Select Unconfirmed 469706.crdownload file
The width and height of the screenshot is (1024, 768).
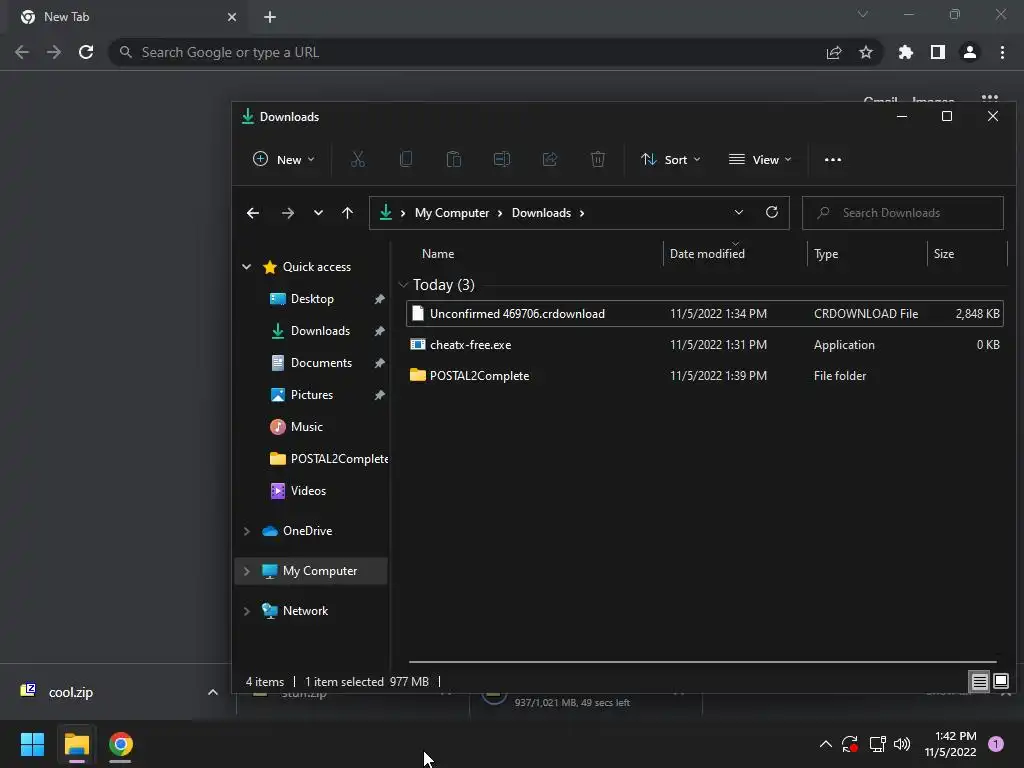(x=705, y=313)
